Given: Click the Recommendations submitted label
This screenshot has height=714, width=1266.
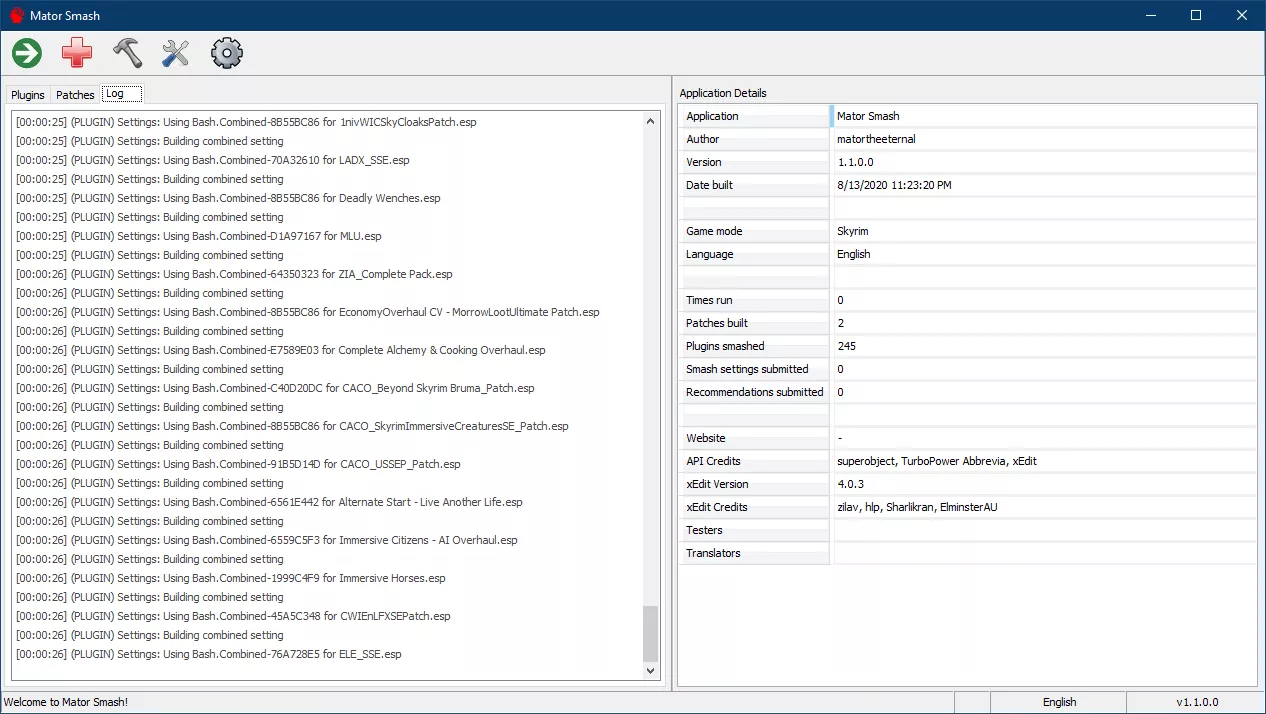Looking at the screenshot, I should point(755,392).
